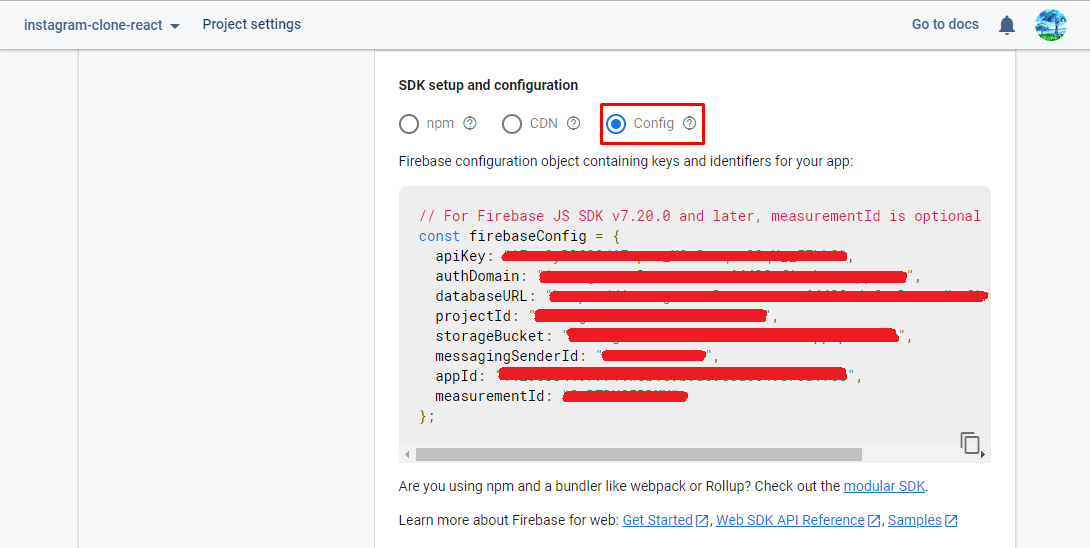Open the notifications bell

pos(1007,25)
